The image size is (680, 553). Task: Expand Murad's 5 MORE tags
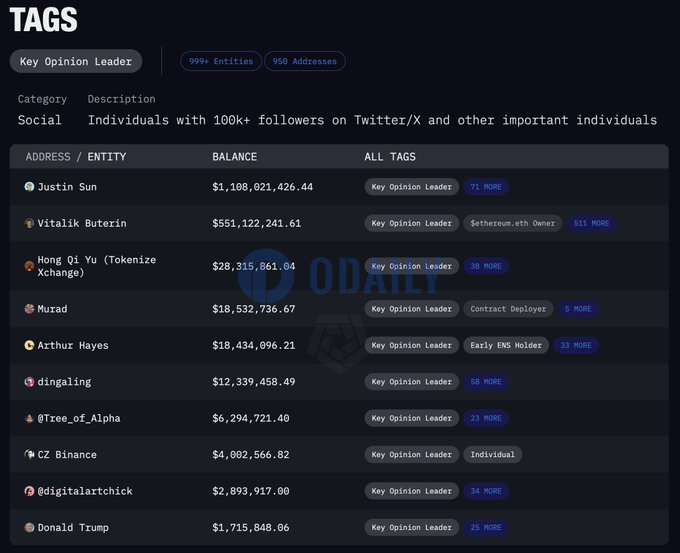(x=578, y=309)
